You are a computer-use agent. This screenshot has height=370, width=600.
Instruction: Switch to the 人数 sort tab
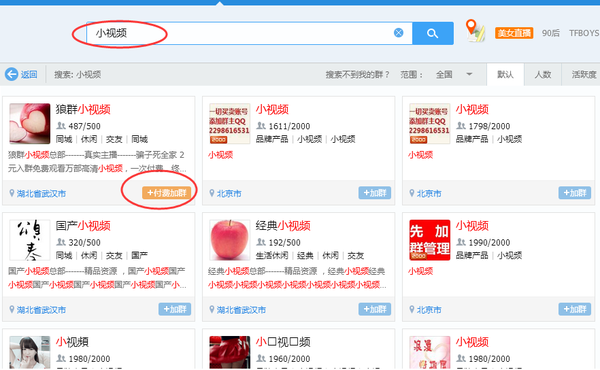point(543,75)
